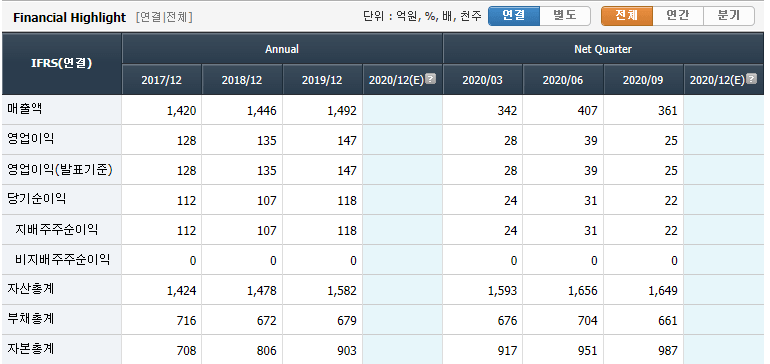Select the 자본총계 row label
This screenshot has width=770, height=364.
(x=30, y=349)
